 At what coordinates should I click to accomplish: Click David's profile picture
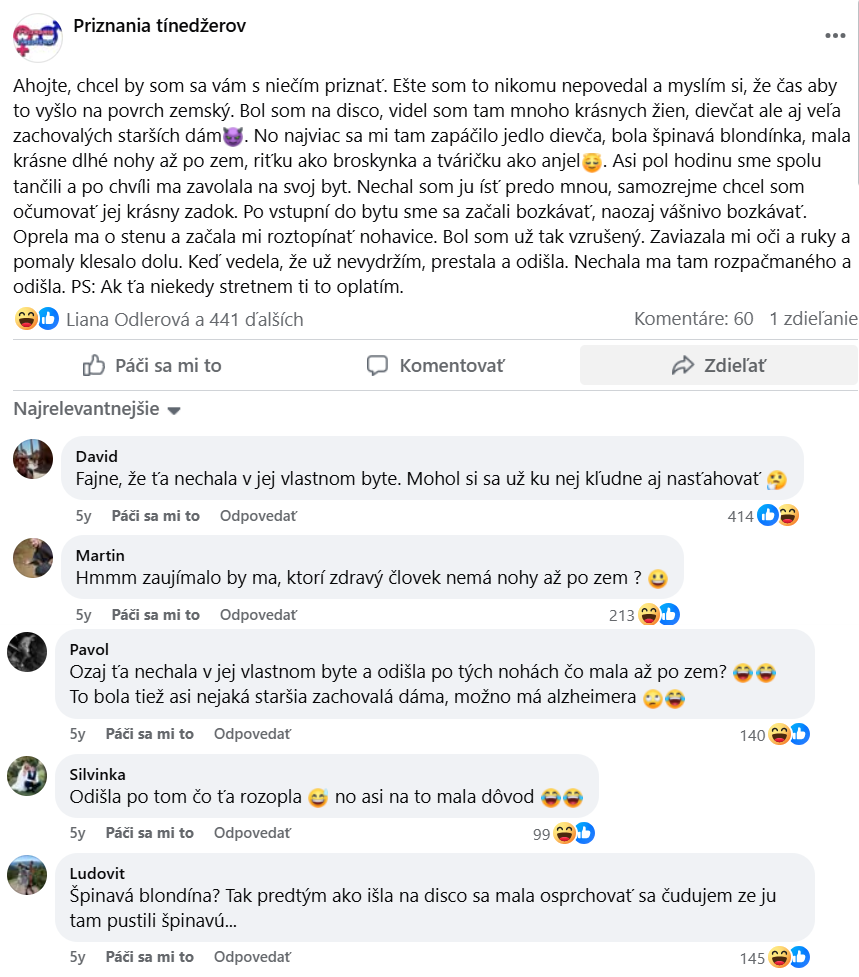[x=33, y=460]
